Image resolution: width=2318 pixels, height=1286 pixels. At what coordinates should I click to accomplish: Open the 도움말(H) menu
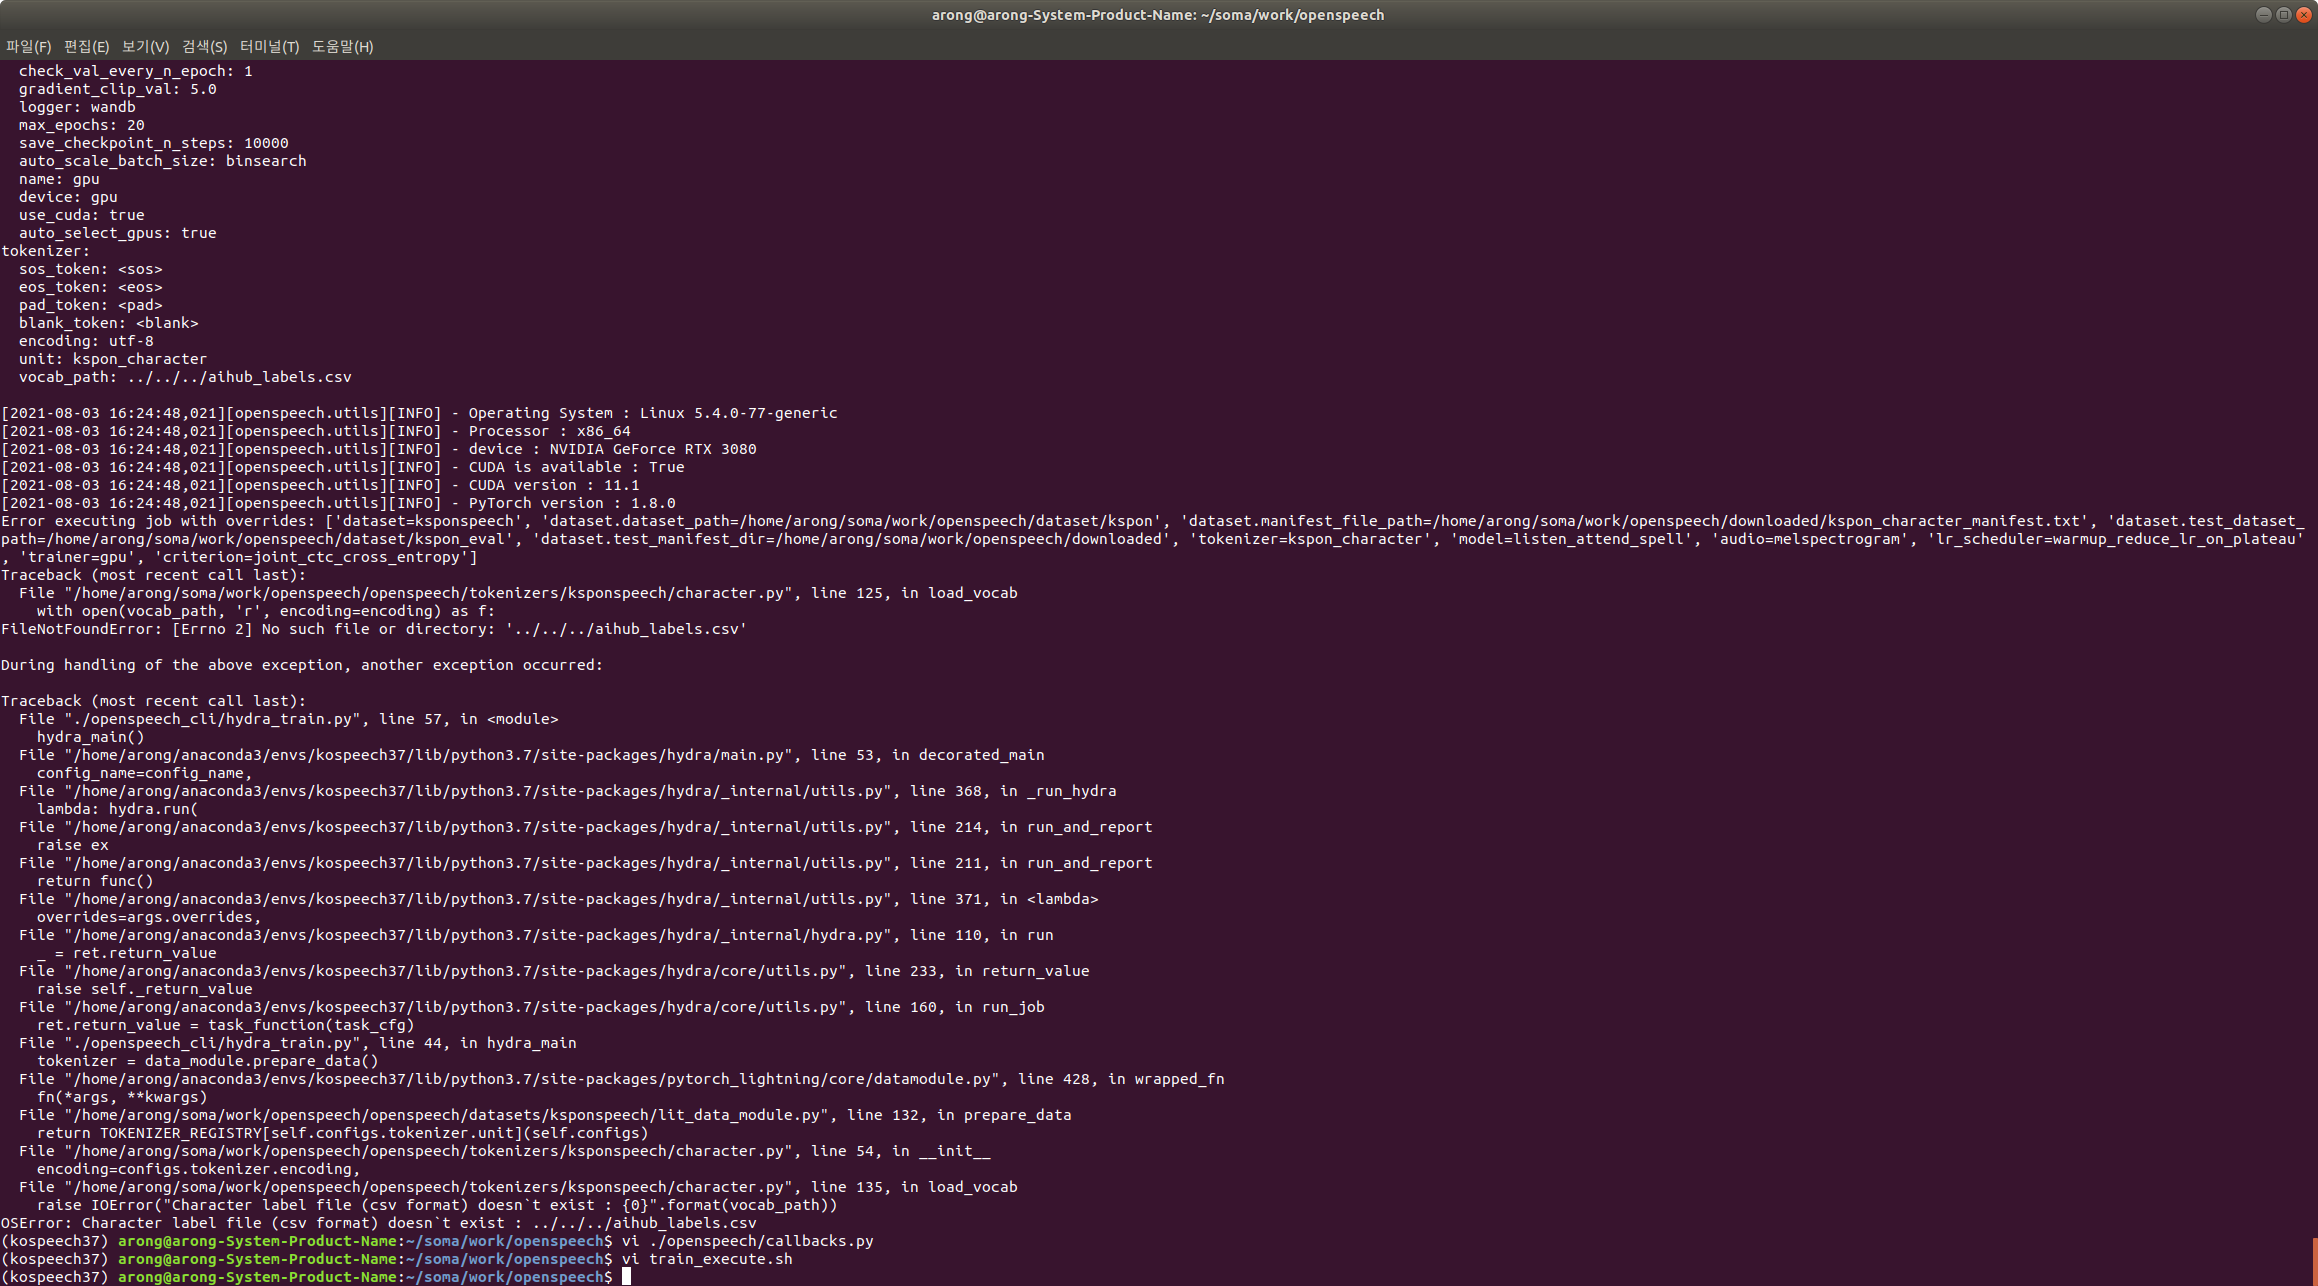[x=342, y=46]
